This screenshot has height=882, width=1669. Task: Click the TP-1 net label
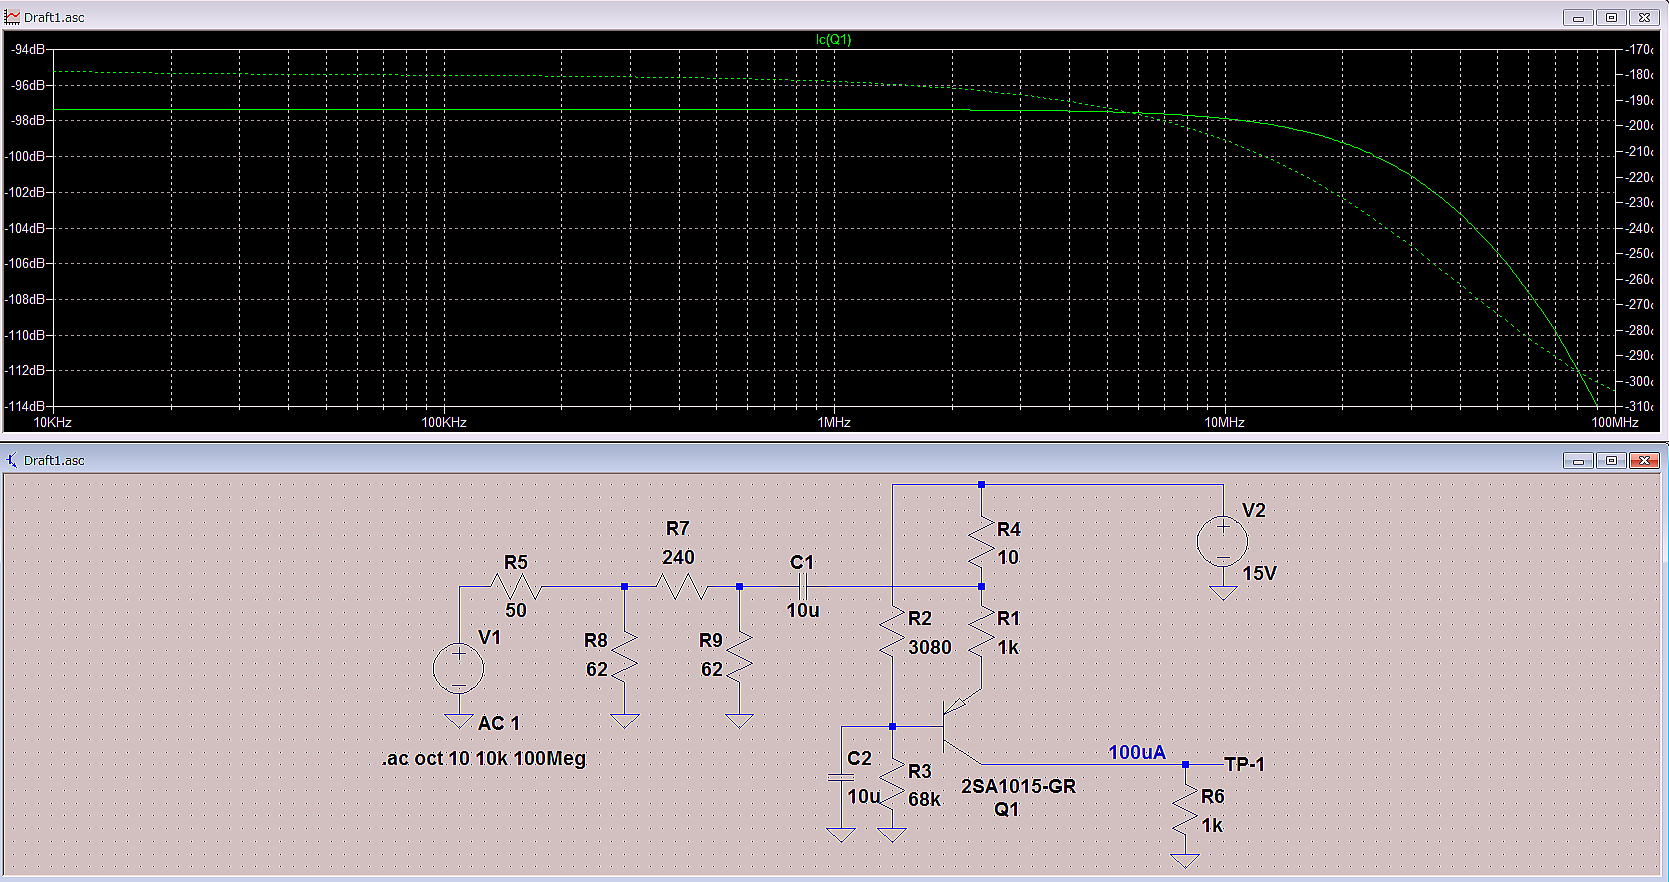1245,764
